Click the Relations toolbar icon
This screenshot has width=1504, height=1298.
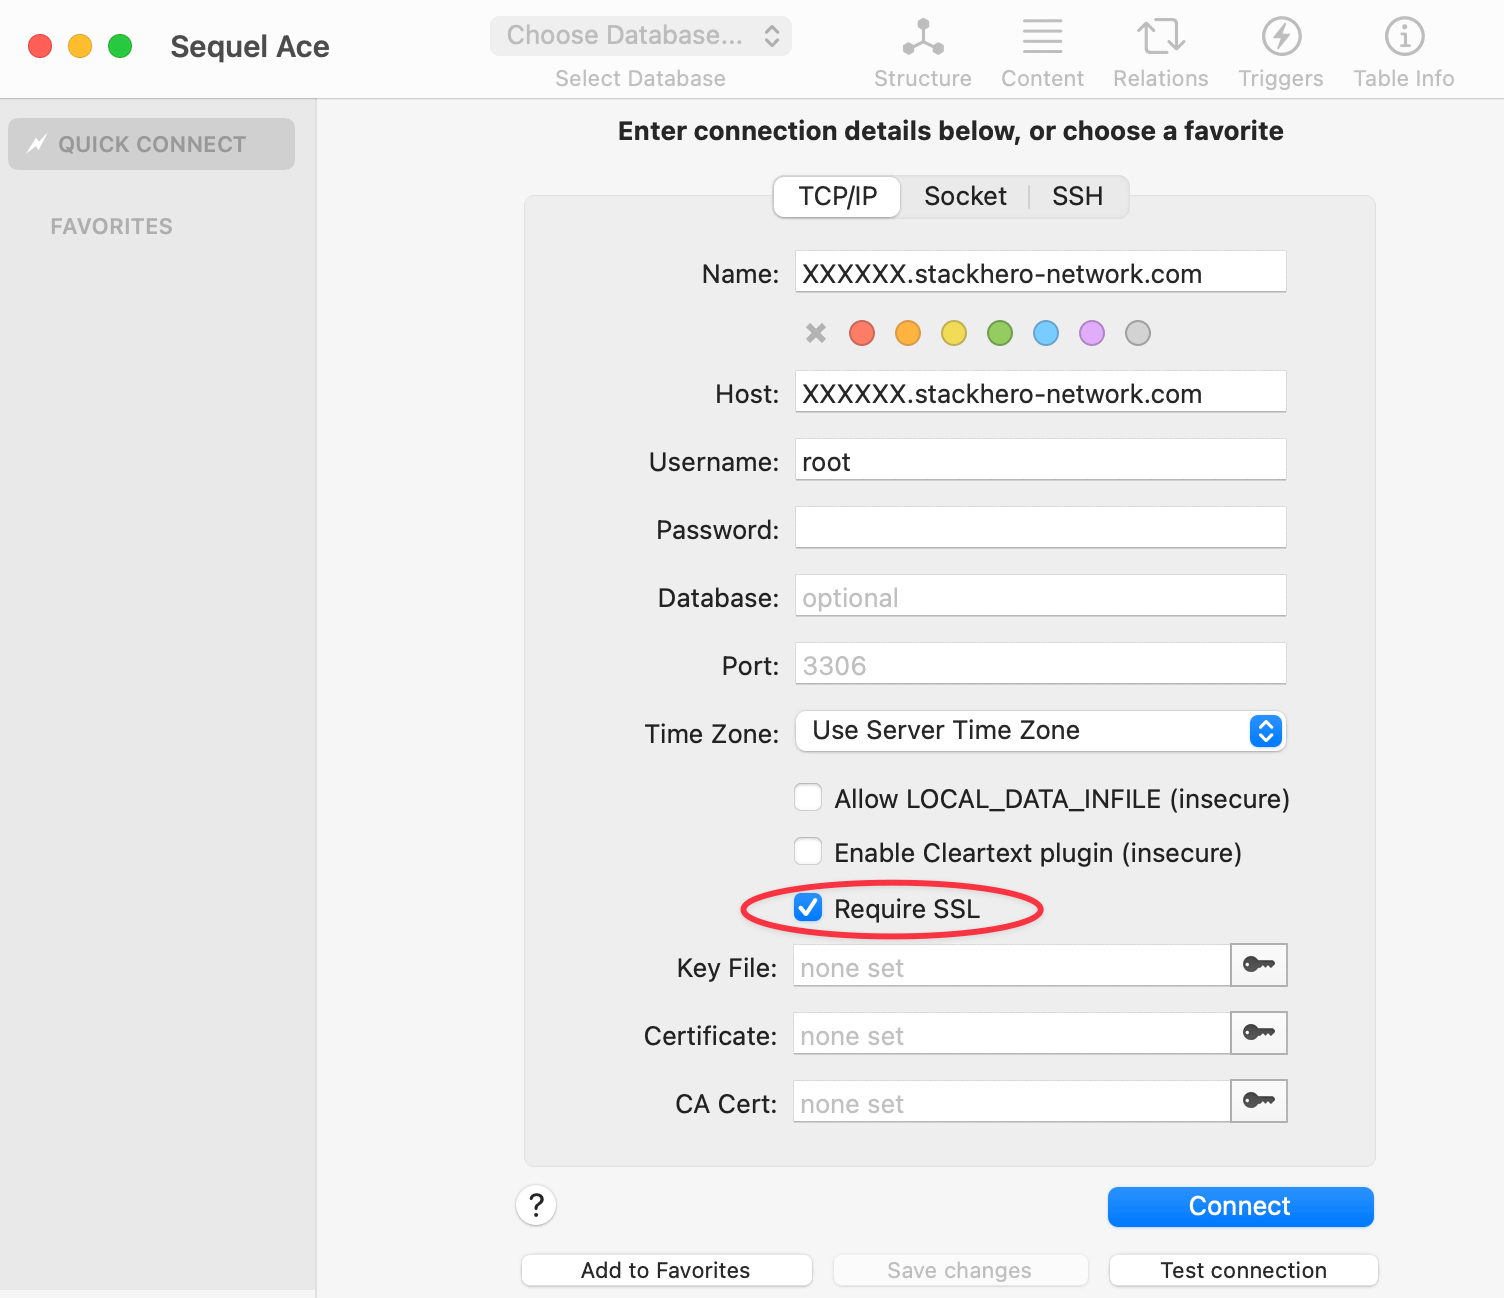pos(1160,38)
